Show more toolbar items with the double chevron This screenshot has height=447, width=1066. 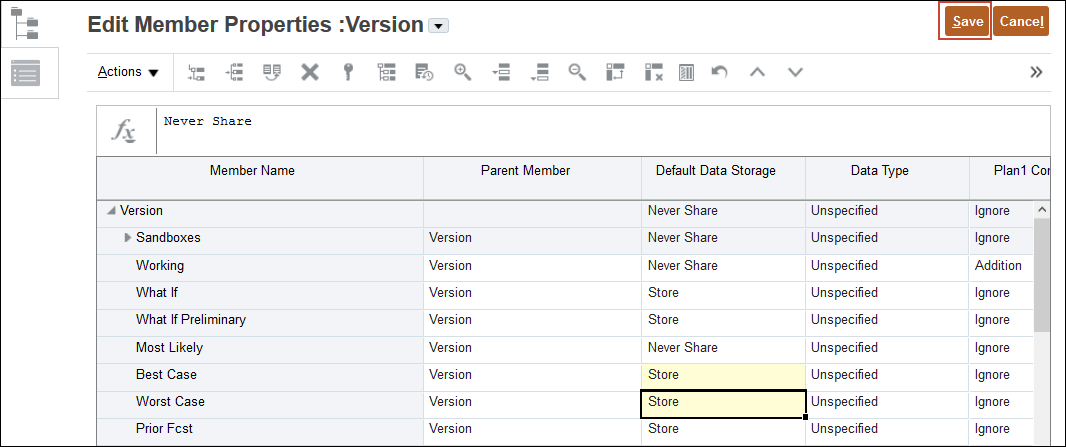pyautogui.click(x=1036, y=72)
